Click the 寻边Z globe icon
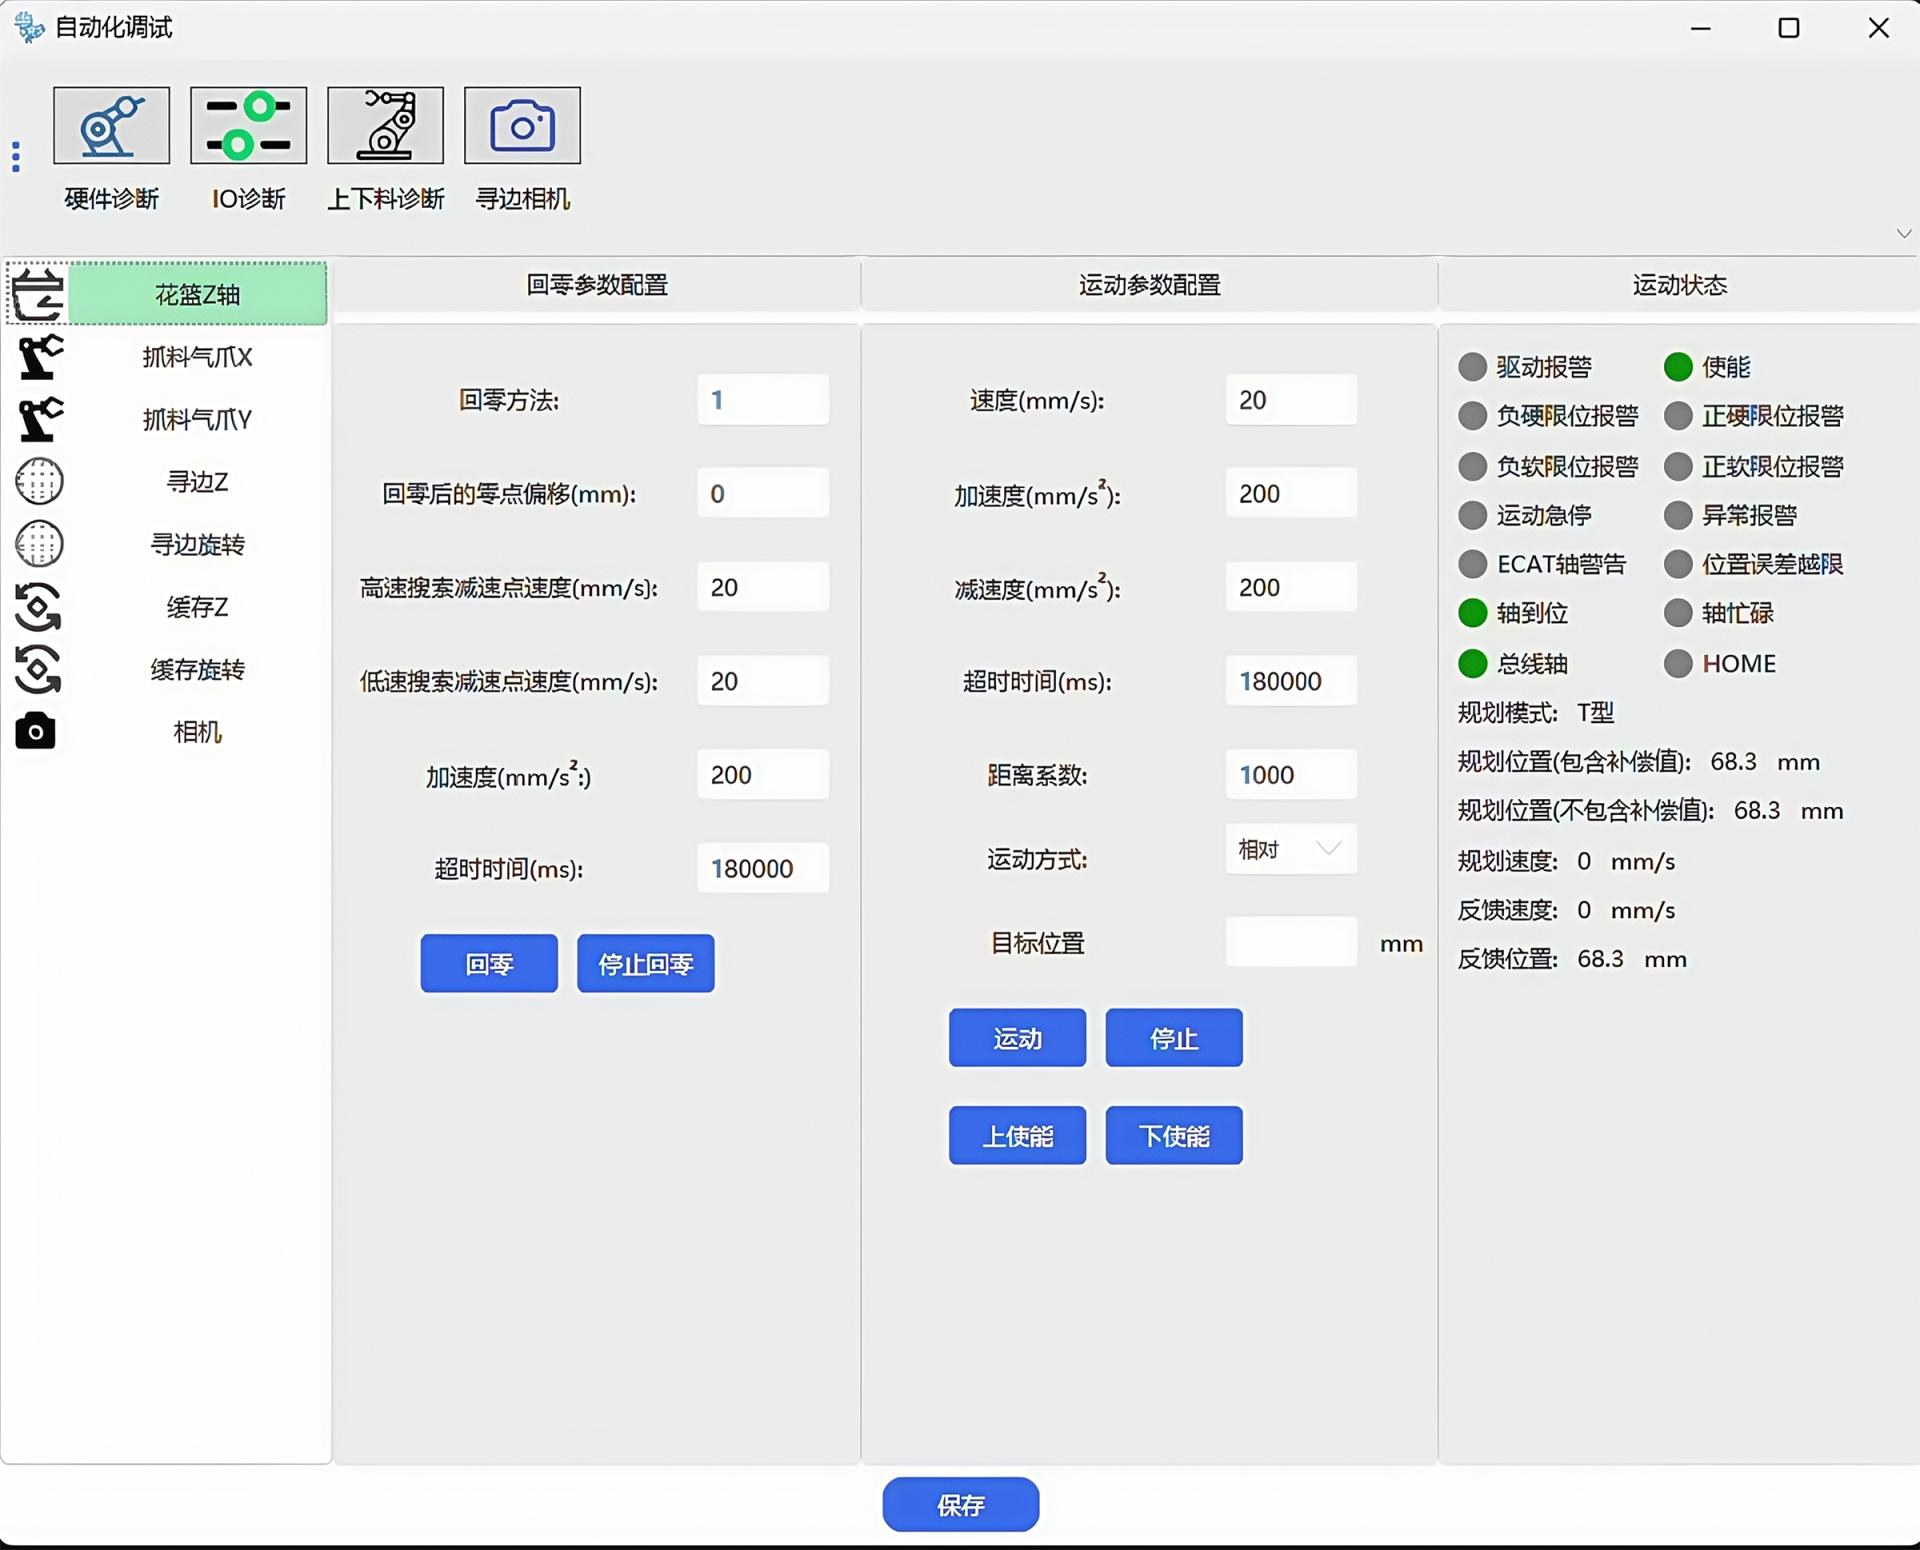This screenshot has width=1920, height=1550. [39, 482]
